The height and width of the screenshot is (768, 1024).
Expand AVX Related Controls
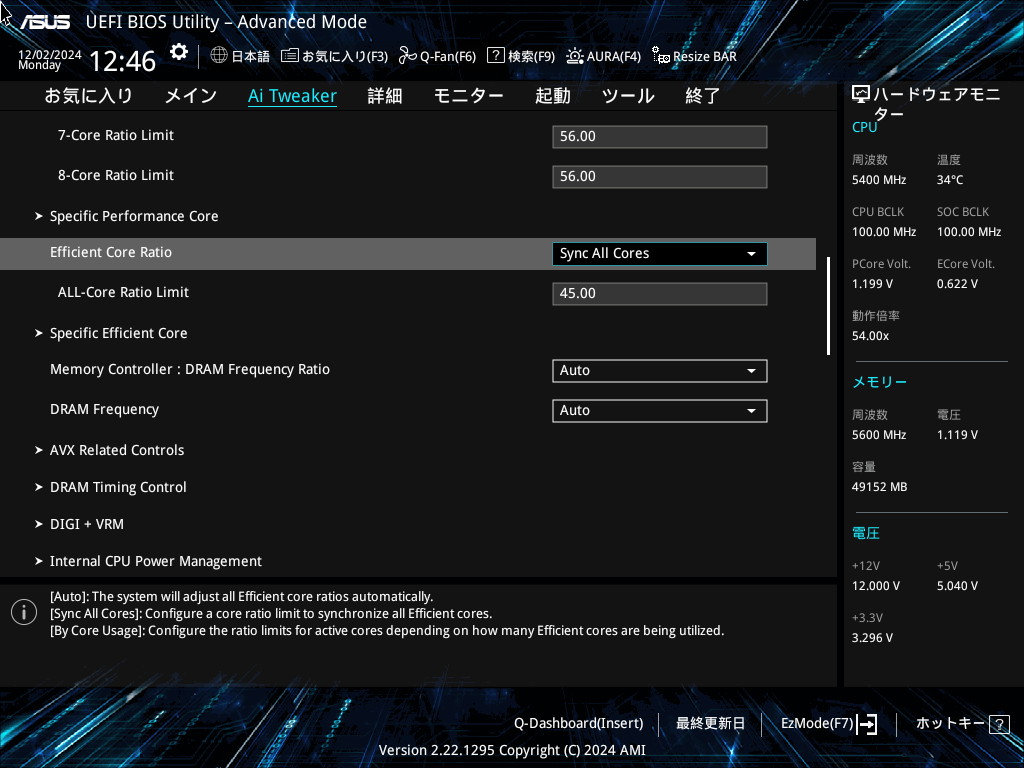[x=117, y=450]
